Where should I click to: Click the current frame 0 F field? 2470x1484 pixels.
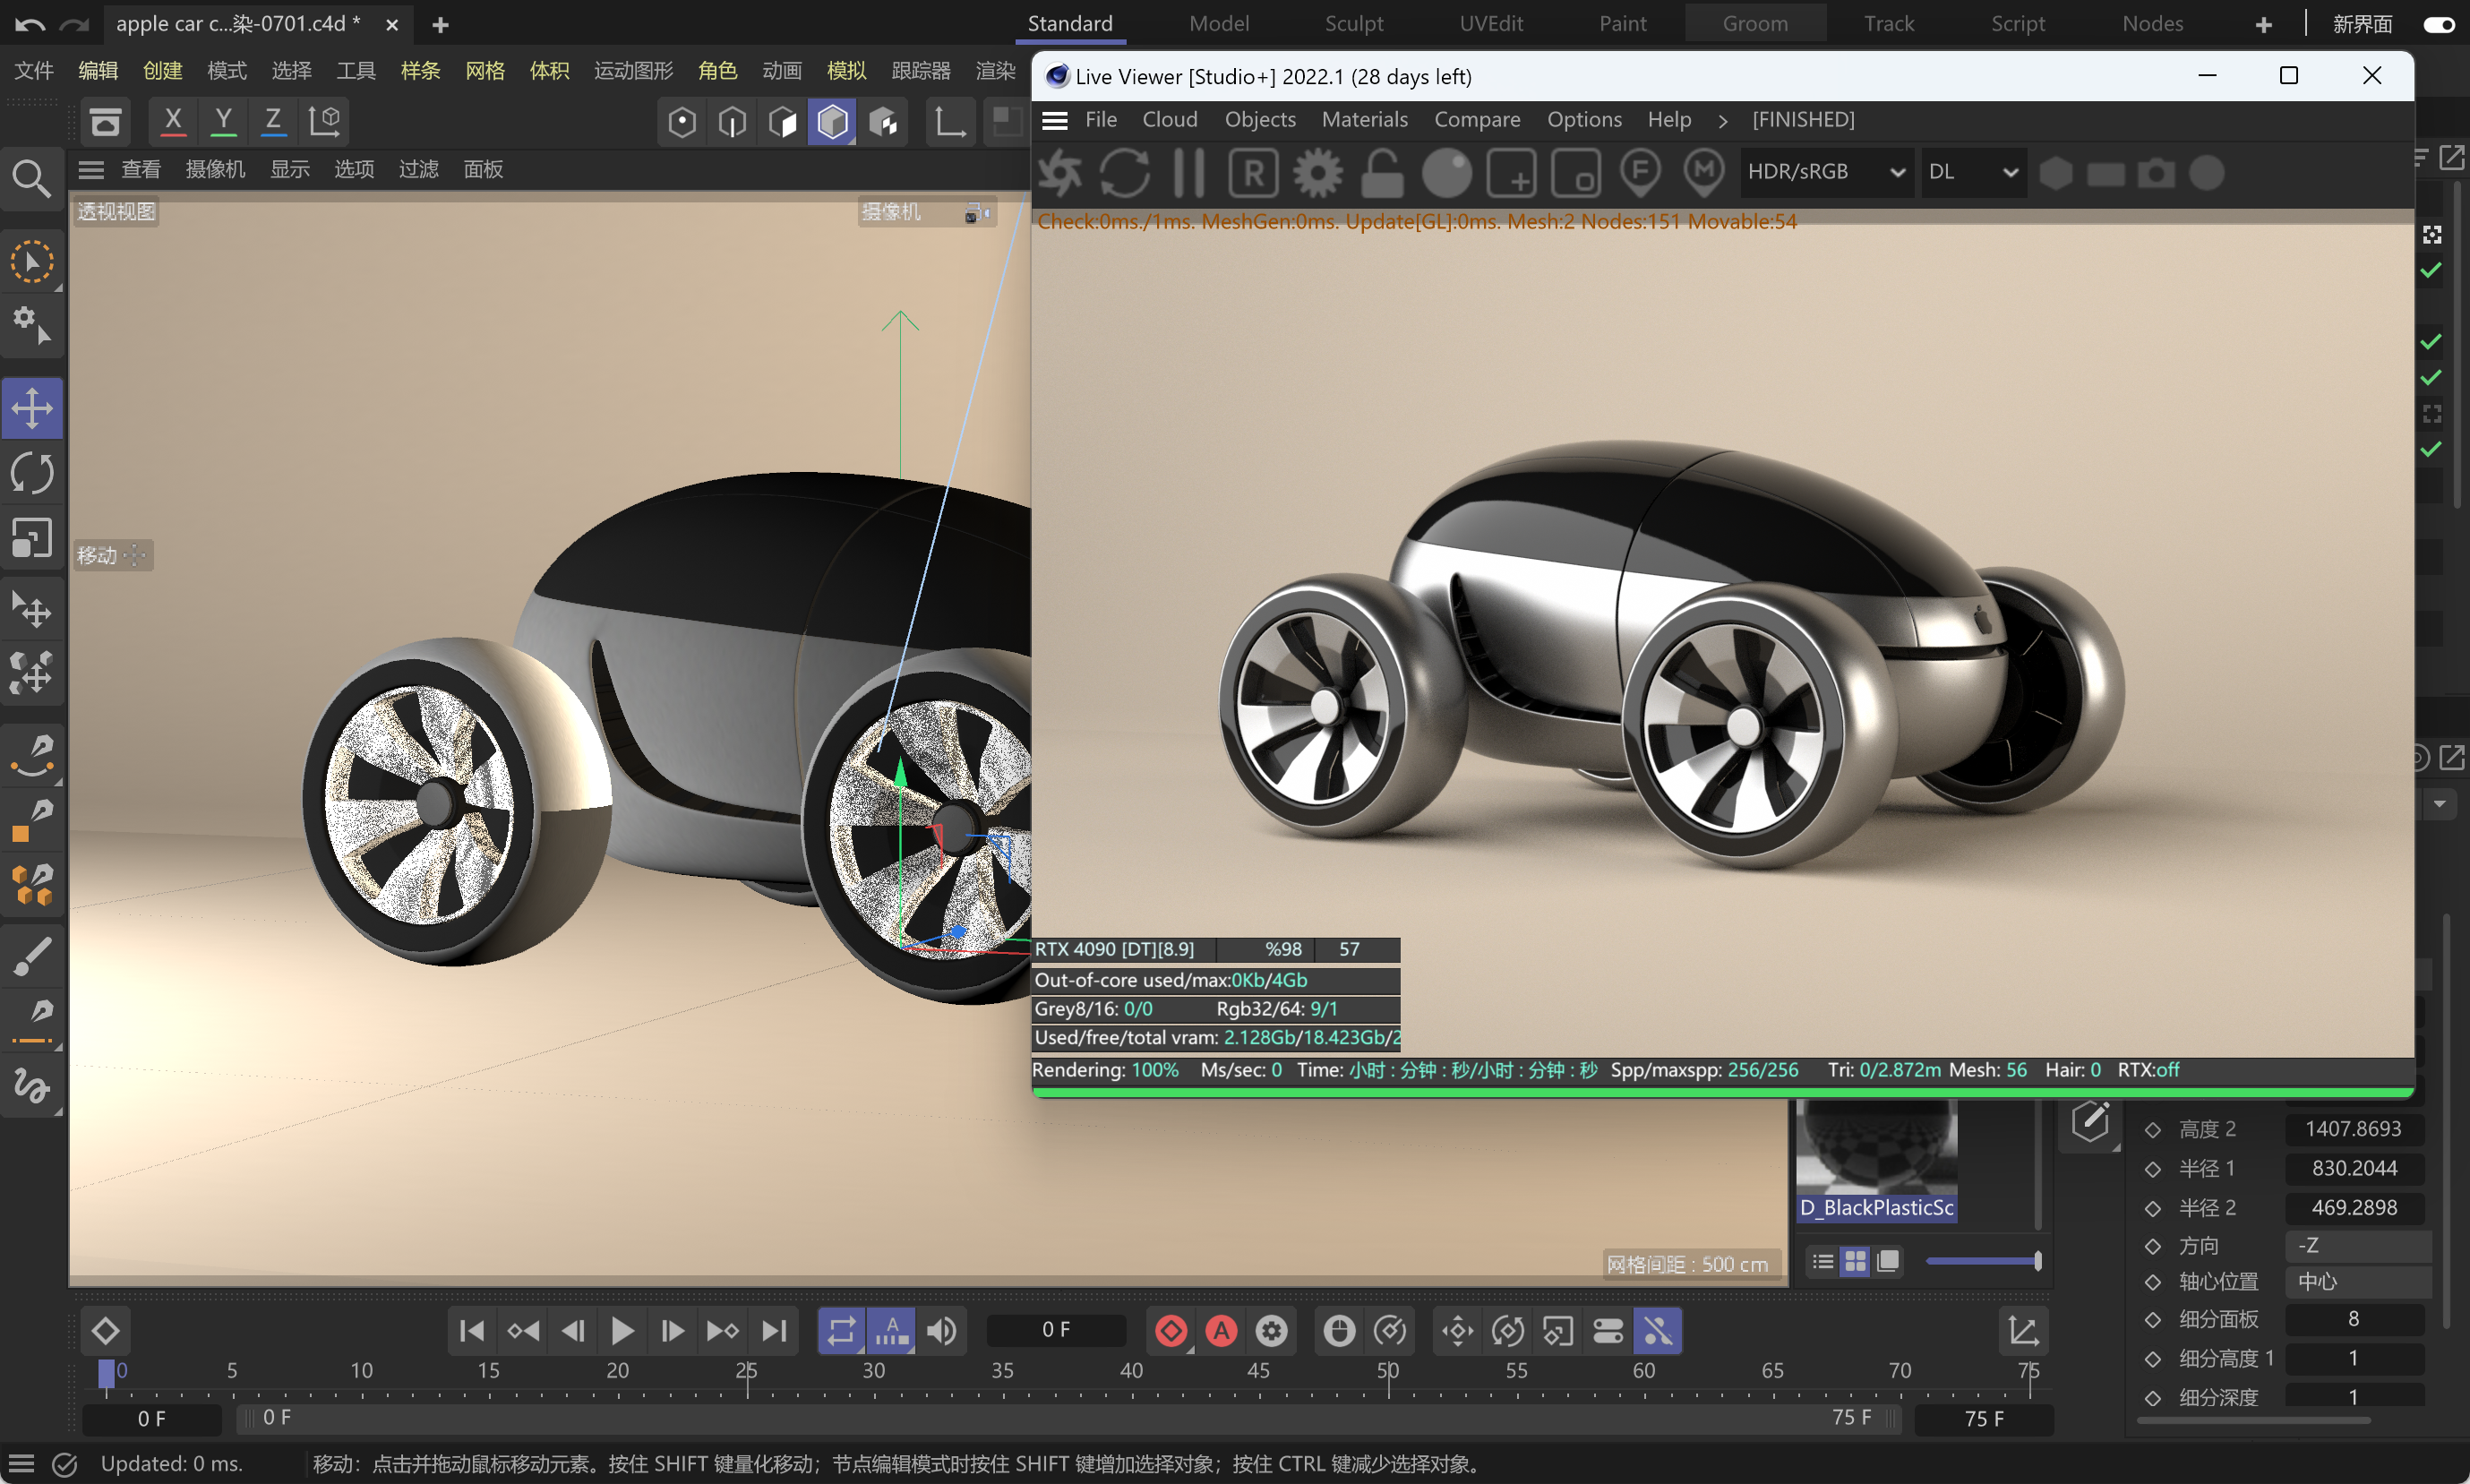(1056, 1330)
